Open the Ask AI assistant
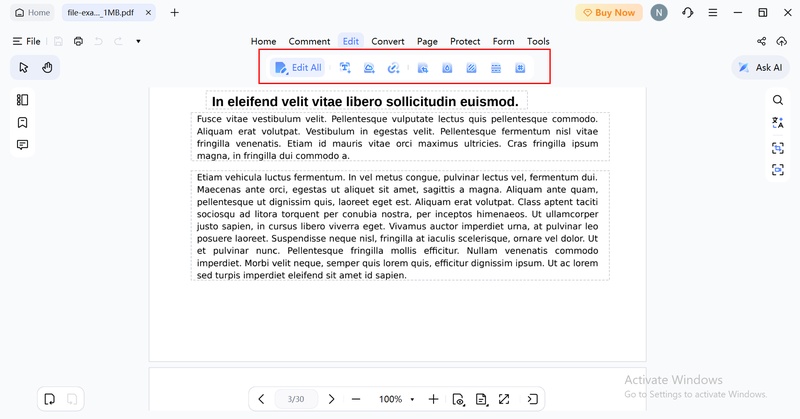The width and height of the screenshot is (800, 419). [761, 67]
